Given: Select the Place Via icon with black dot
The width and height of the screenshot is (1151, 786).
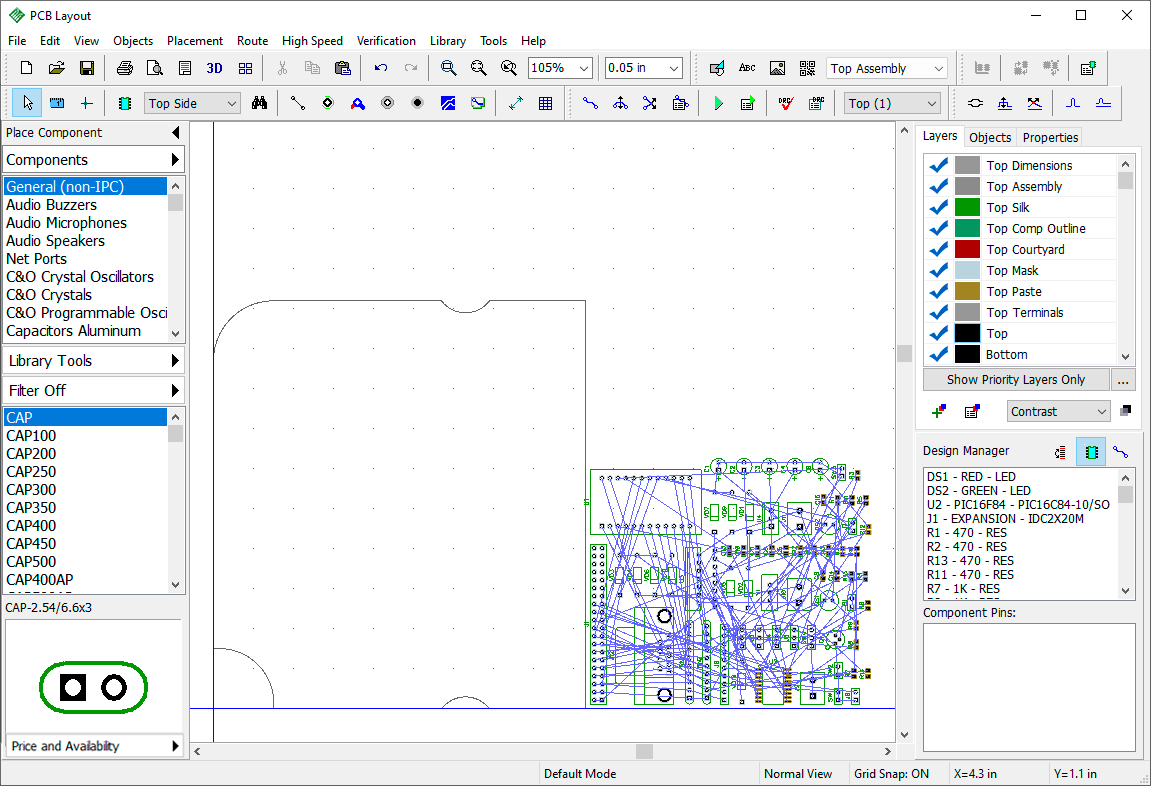Looking at the screenshot, I should point(418,103).
